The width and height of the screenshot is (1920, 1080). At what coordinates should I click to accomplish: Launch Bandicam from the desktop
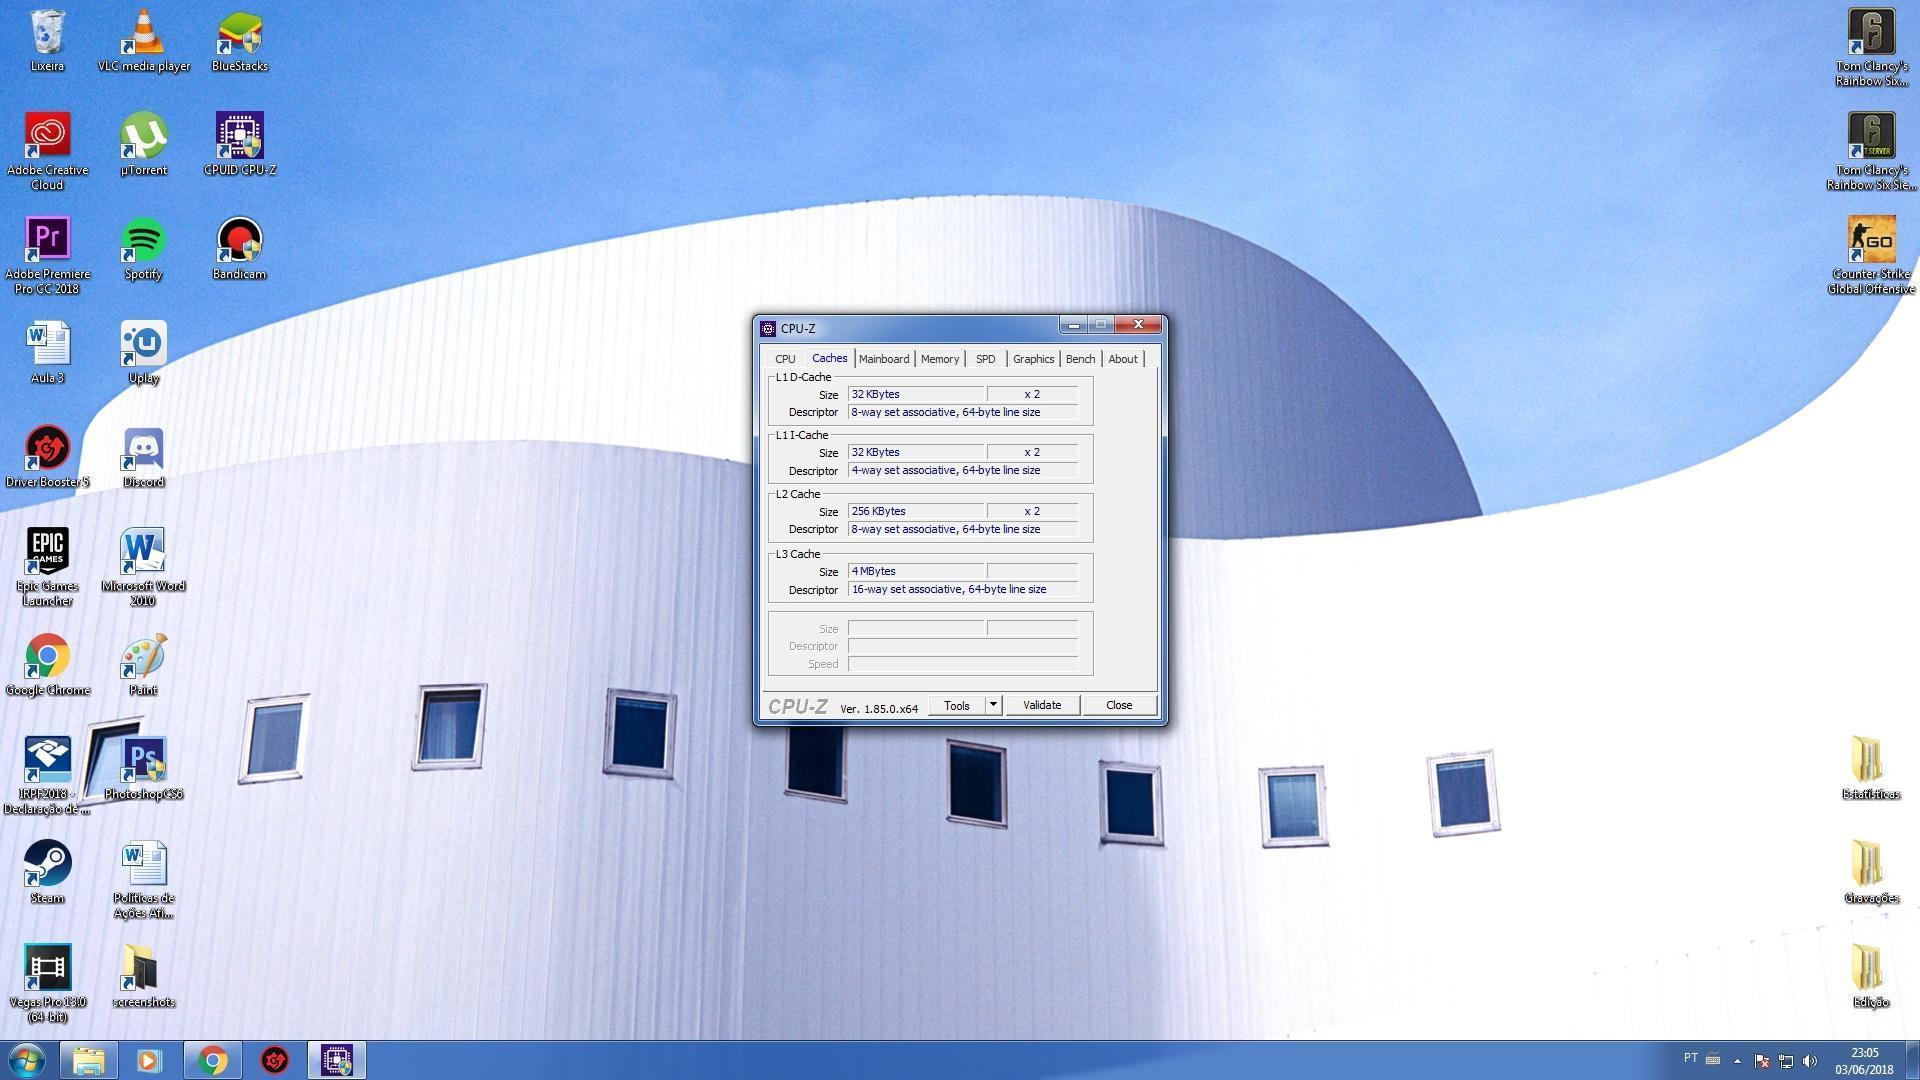240,248
